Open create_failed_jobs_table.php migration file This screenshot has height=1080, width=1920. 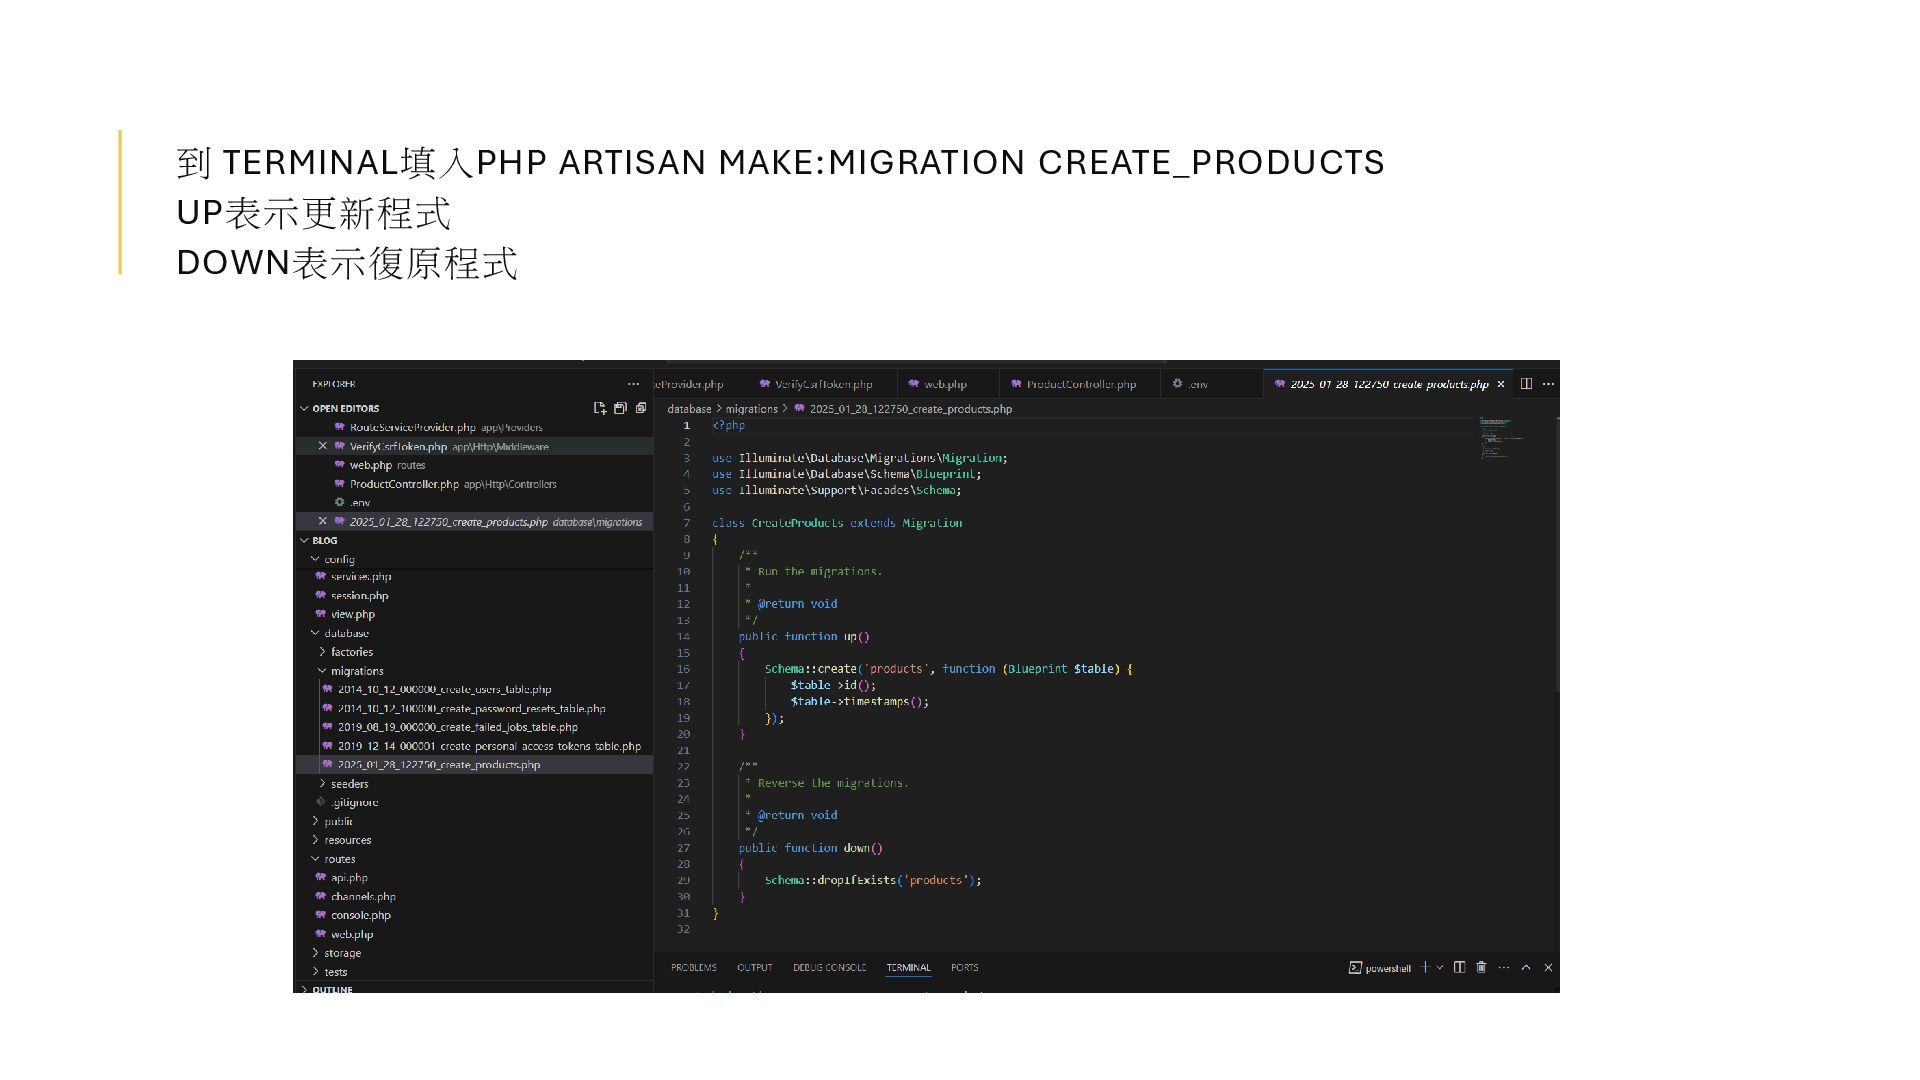[475, 727]
